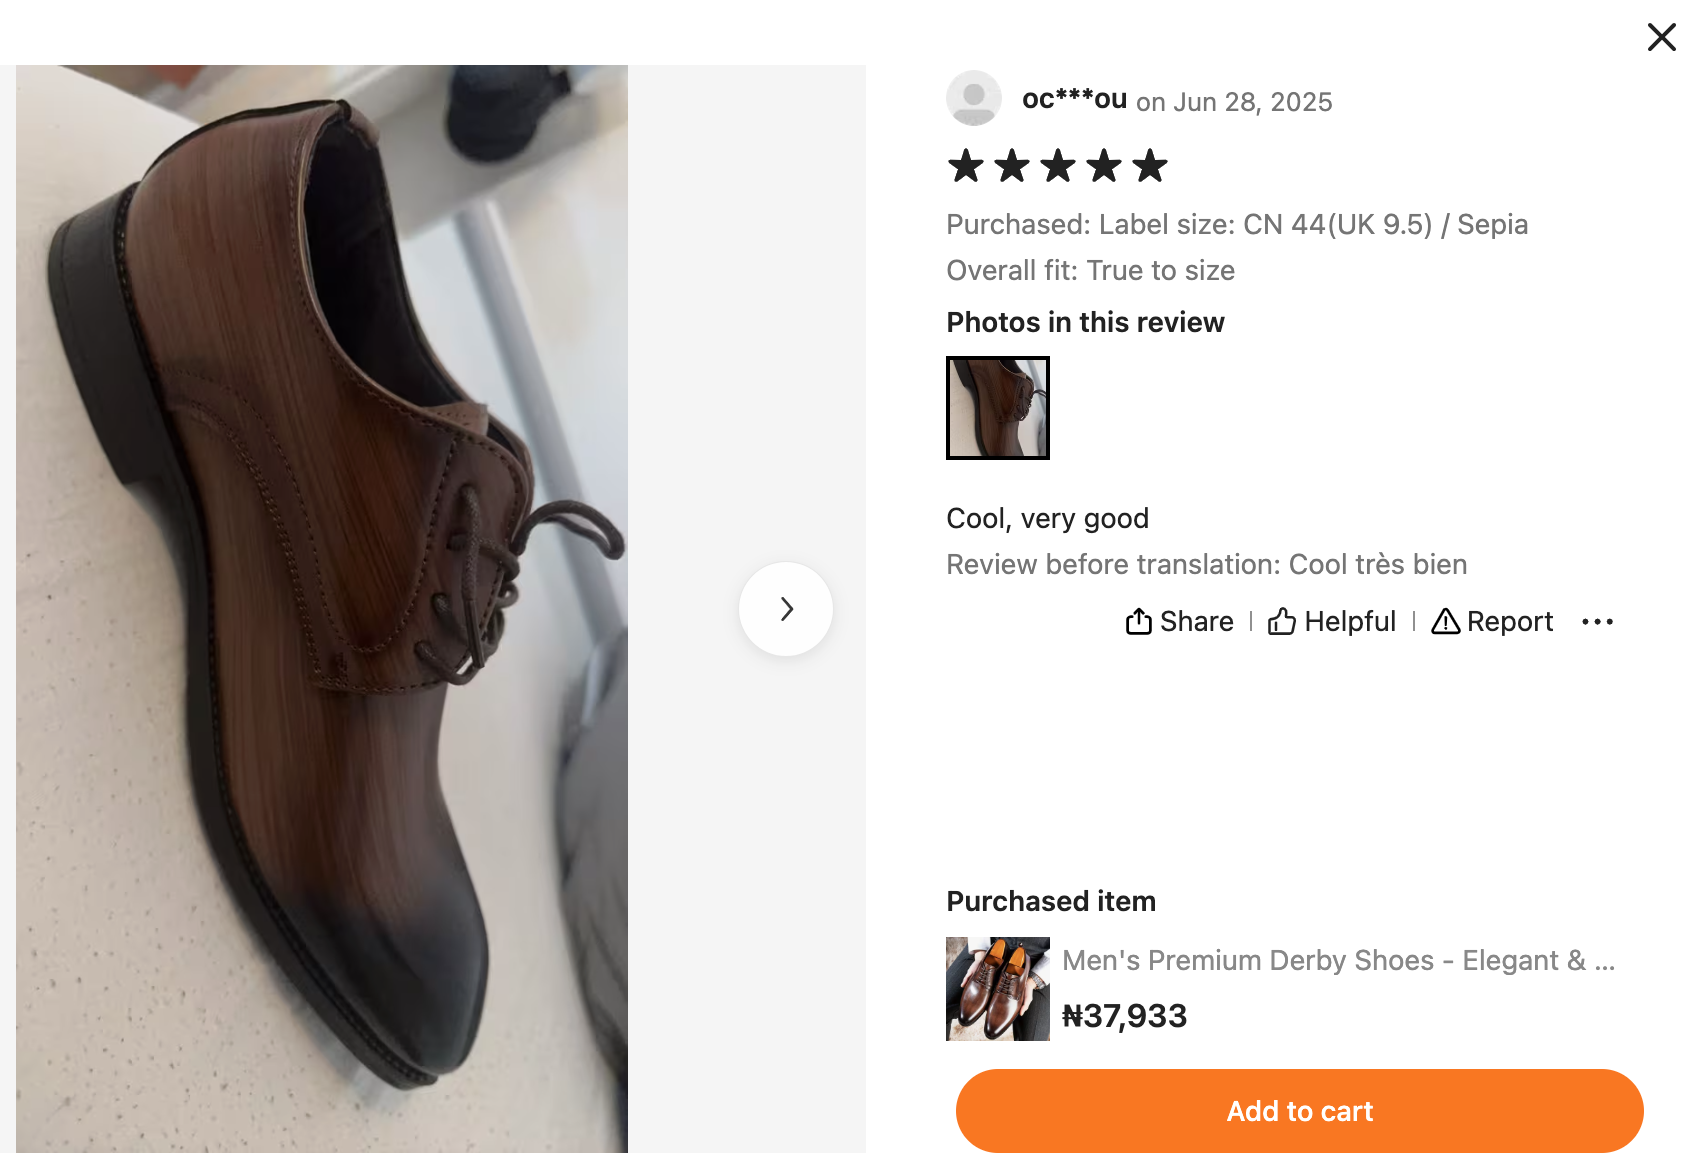Screen dimensions: 1698x1174
Task: Report this review
Action: 1492,622
